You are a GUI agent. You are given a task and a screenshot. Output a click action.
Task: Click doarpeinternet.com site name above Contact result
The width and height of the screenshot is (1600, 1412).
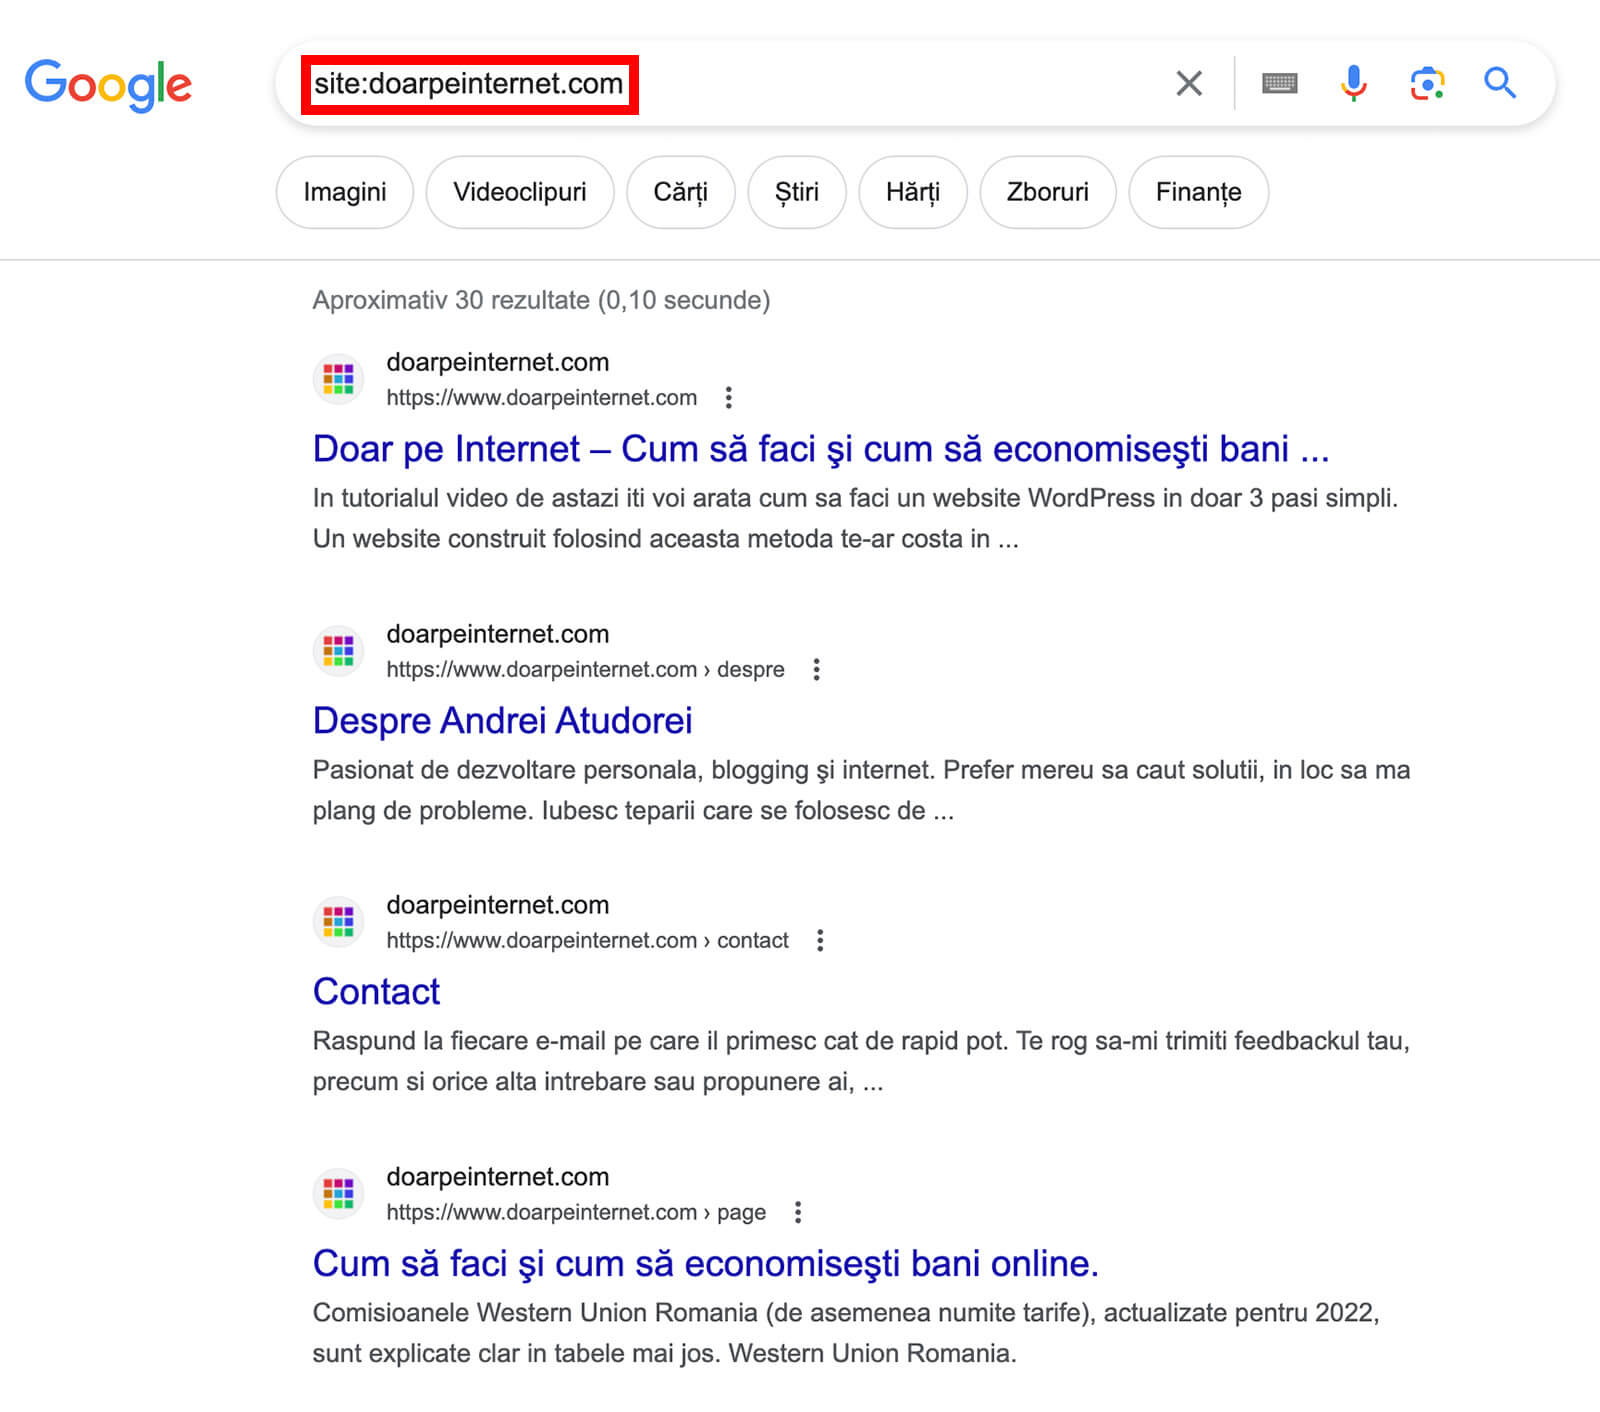pyautogui.click(x=498, y=905)
